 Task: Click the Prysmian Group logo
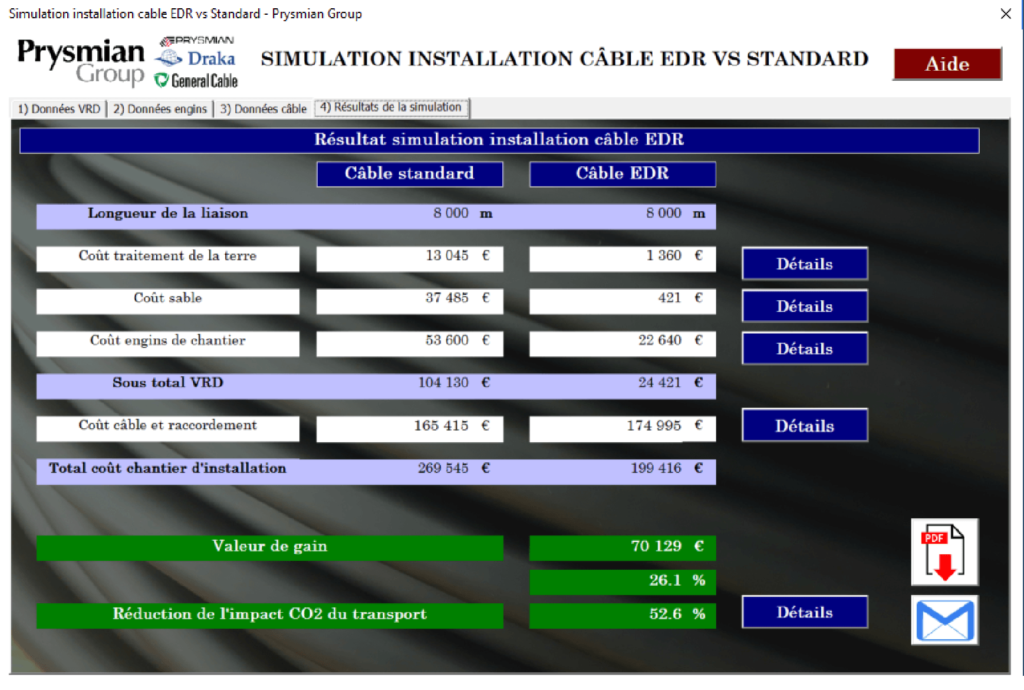point(81,62)
